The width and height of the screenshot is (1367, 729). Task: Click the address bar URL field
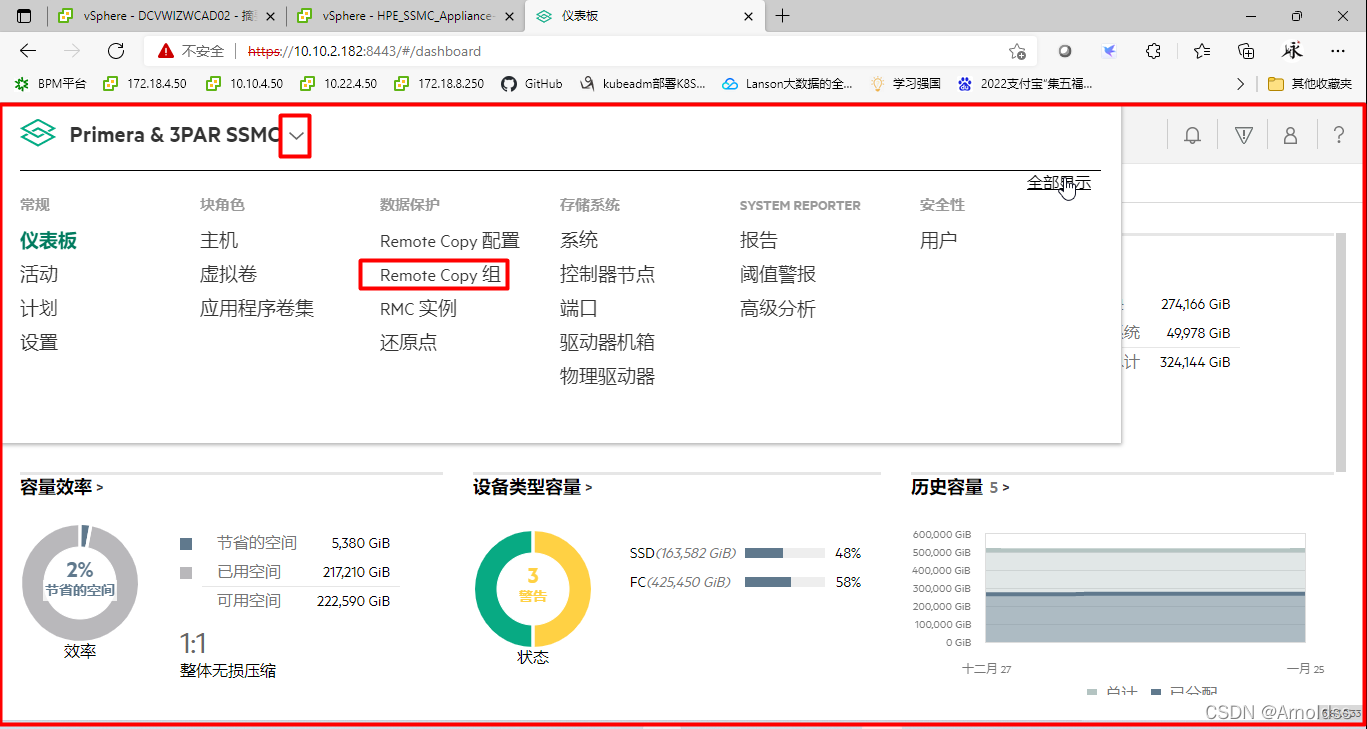(590, 51)
